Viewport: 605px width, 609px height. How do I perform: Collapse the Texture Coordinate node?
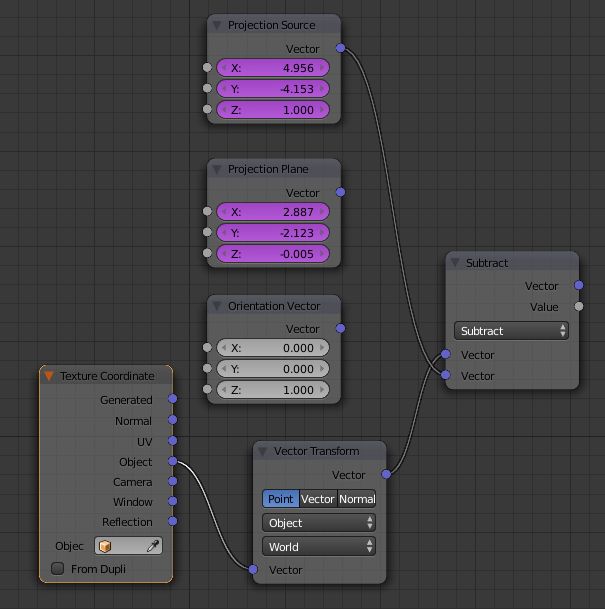pos(49,376)
